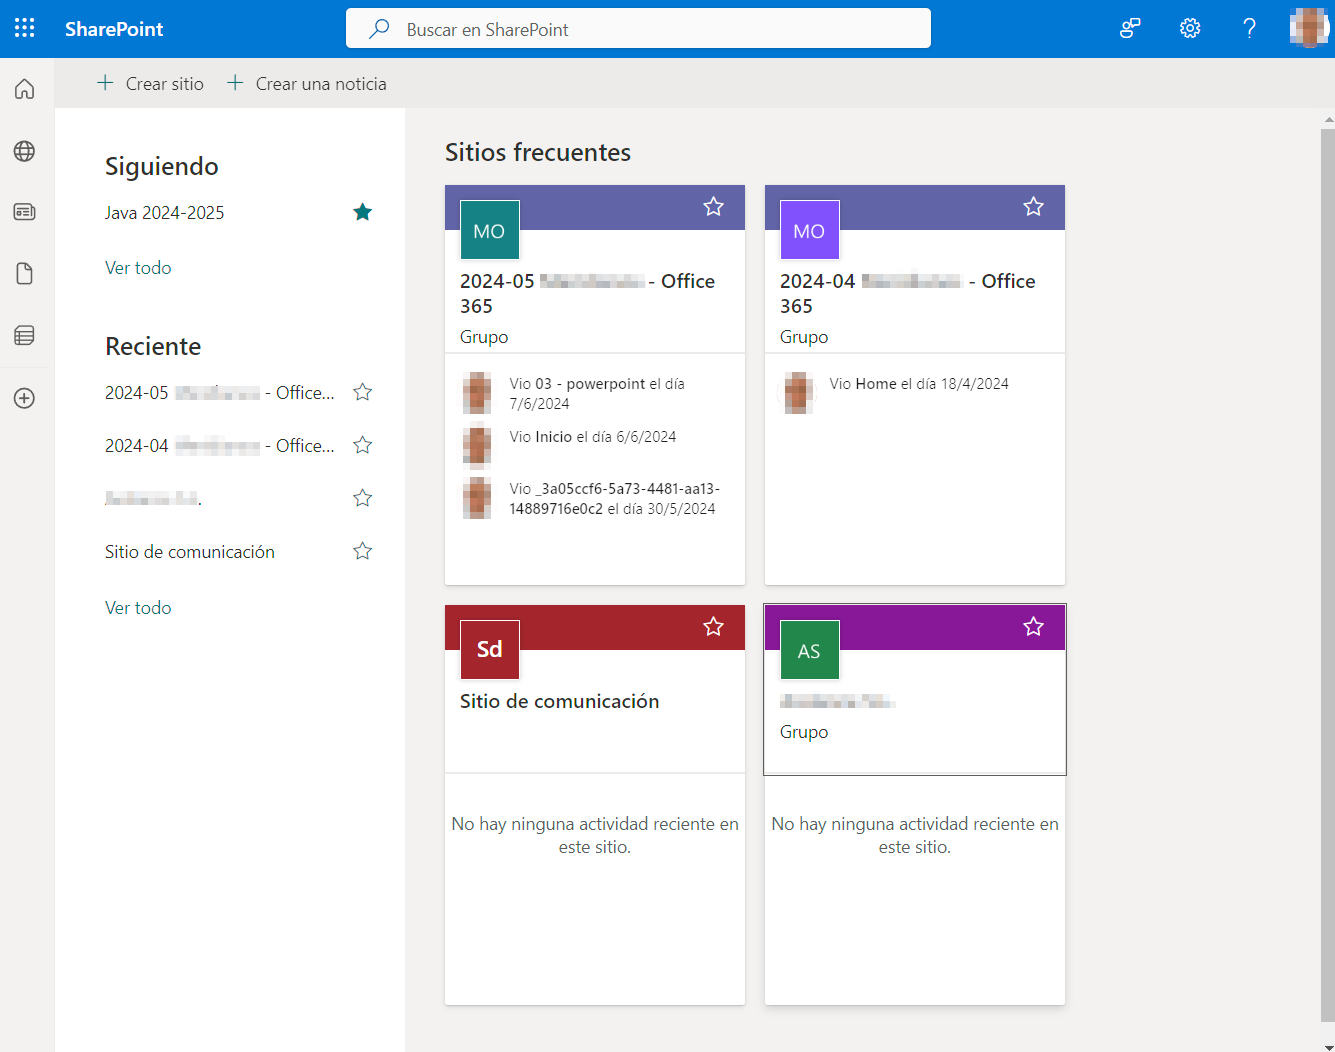The width and height of the screenshot is (1335, 1052).
Task: Toggle follow star on Sitio de comunicación card
Action: tap(713, 627)
